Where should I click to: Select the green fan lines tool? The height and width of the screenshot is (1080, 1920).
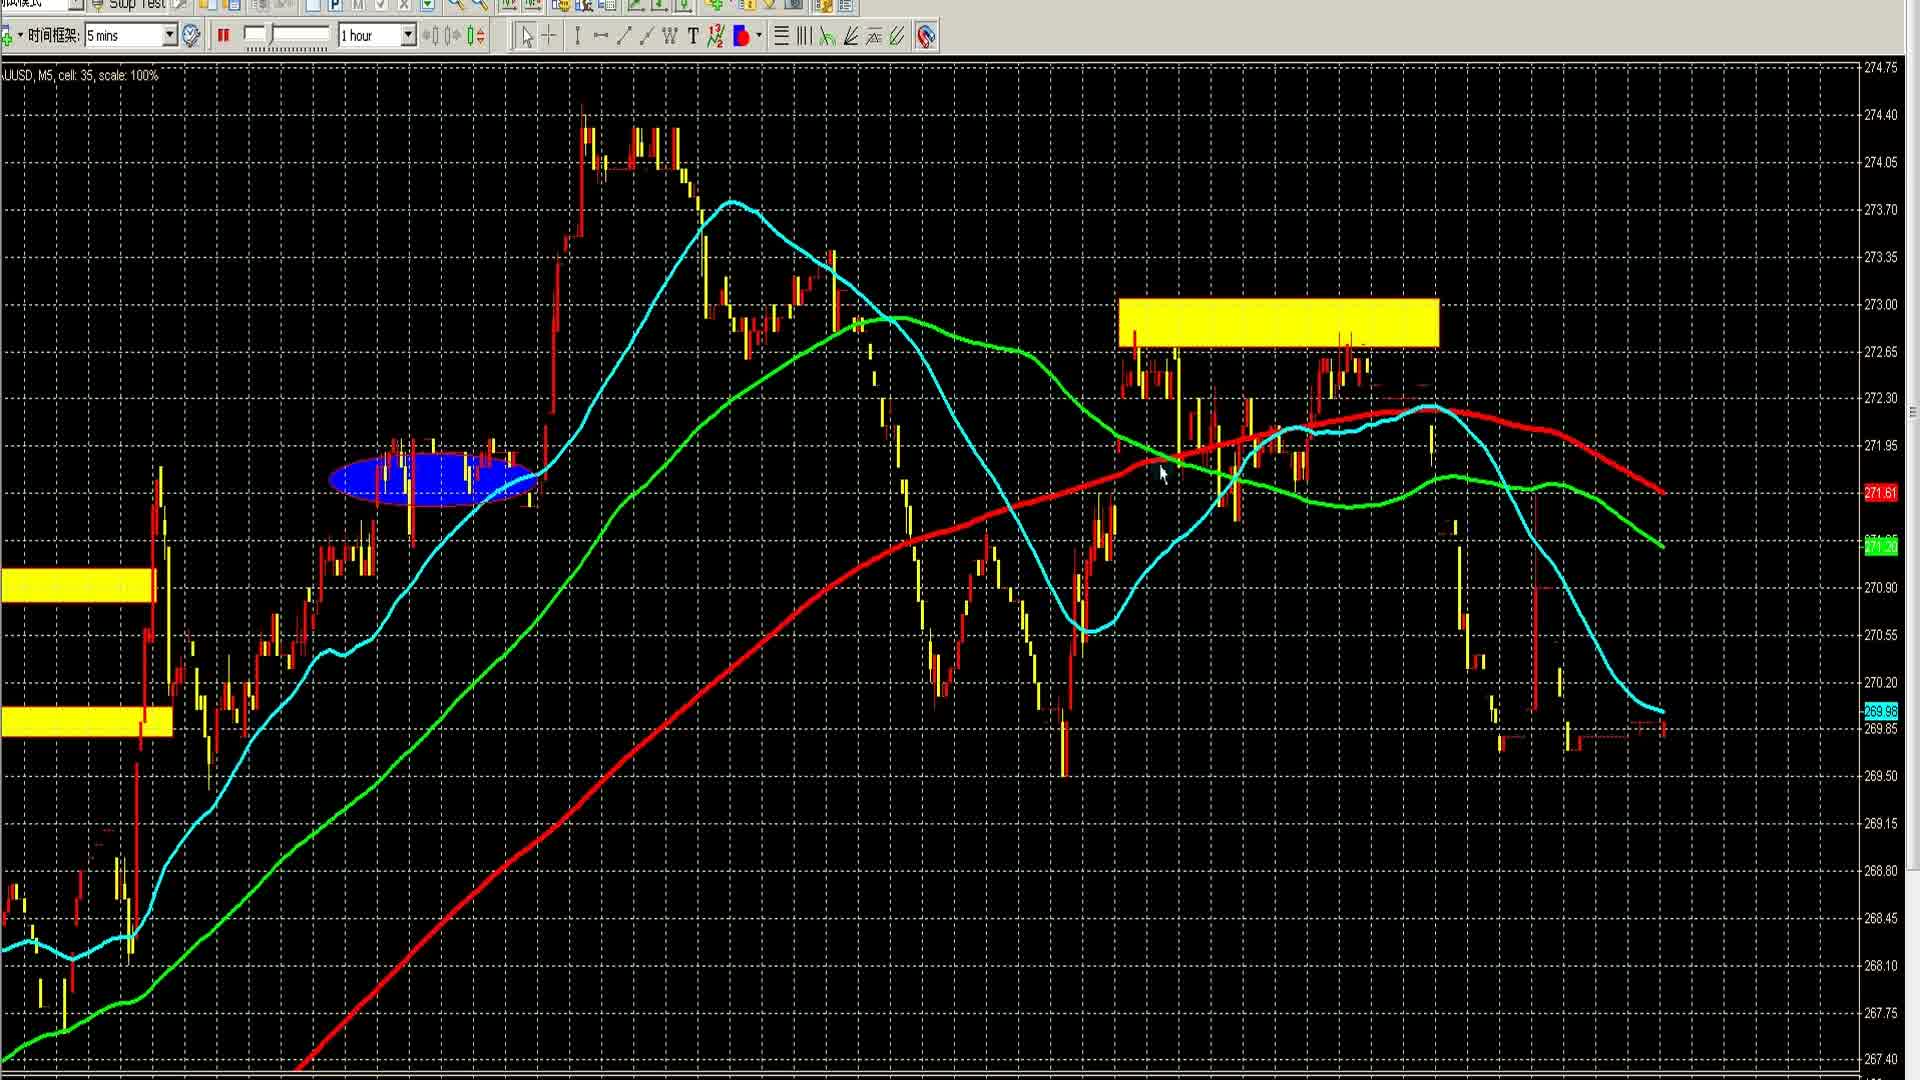[827, 37]
